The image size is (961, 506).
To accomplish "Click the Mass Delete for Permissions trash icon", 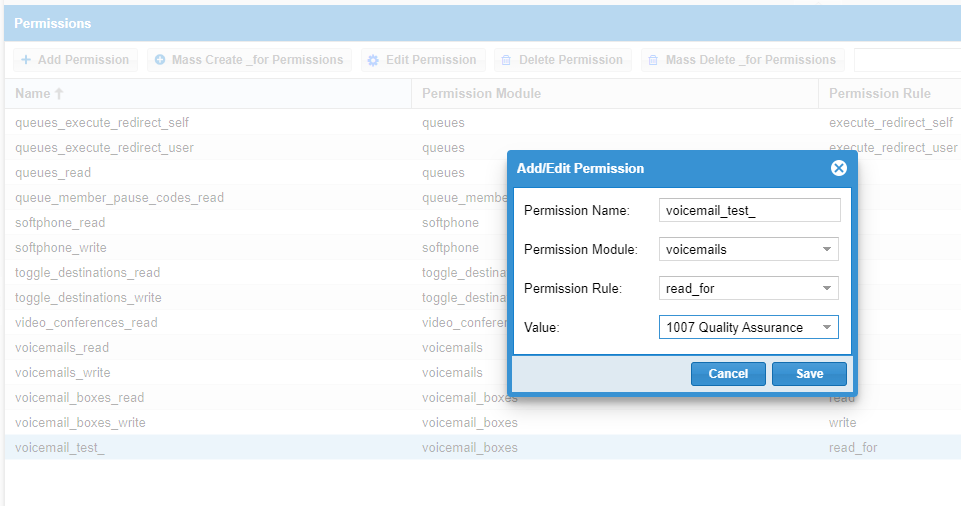I will pos(654,60).
